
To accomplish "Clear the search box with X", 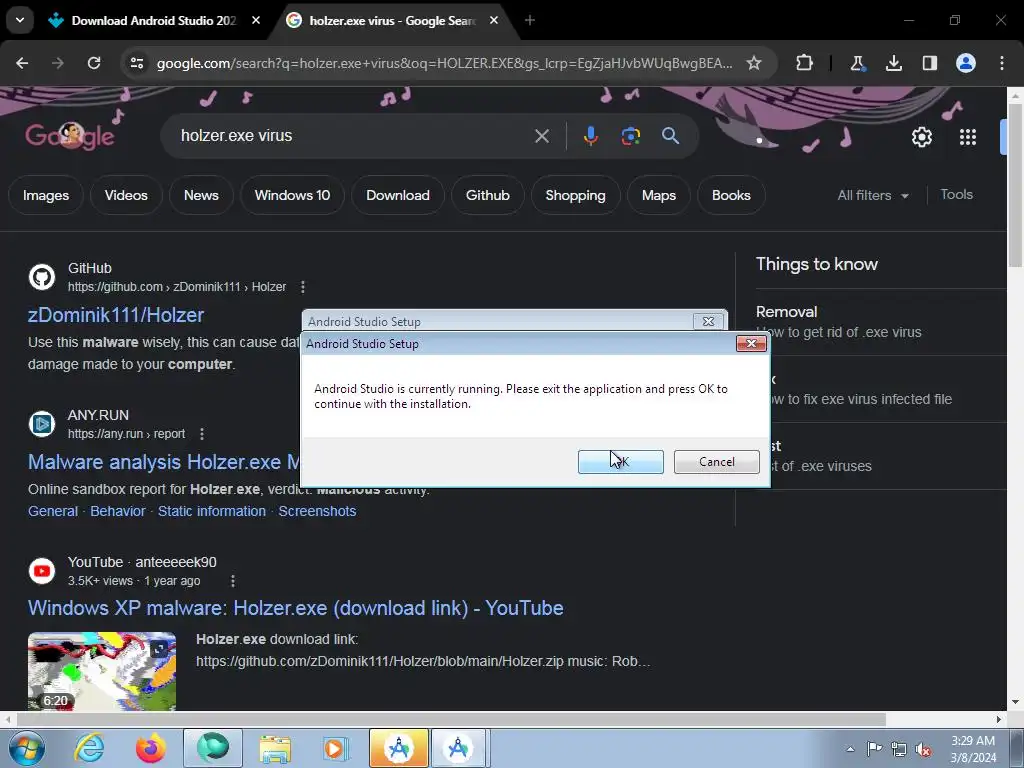I will pyautogui.click(x=542, y=136).
